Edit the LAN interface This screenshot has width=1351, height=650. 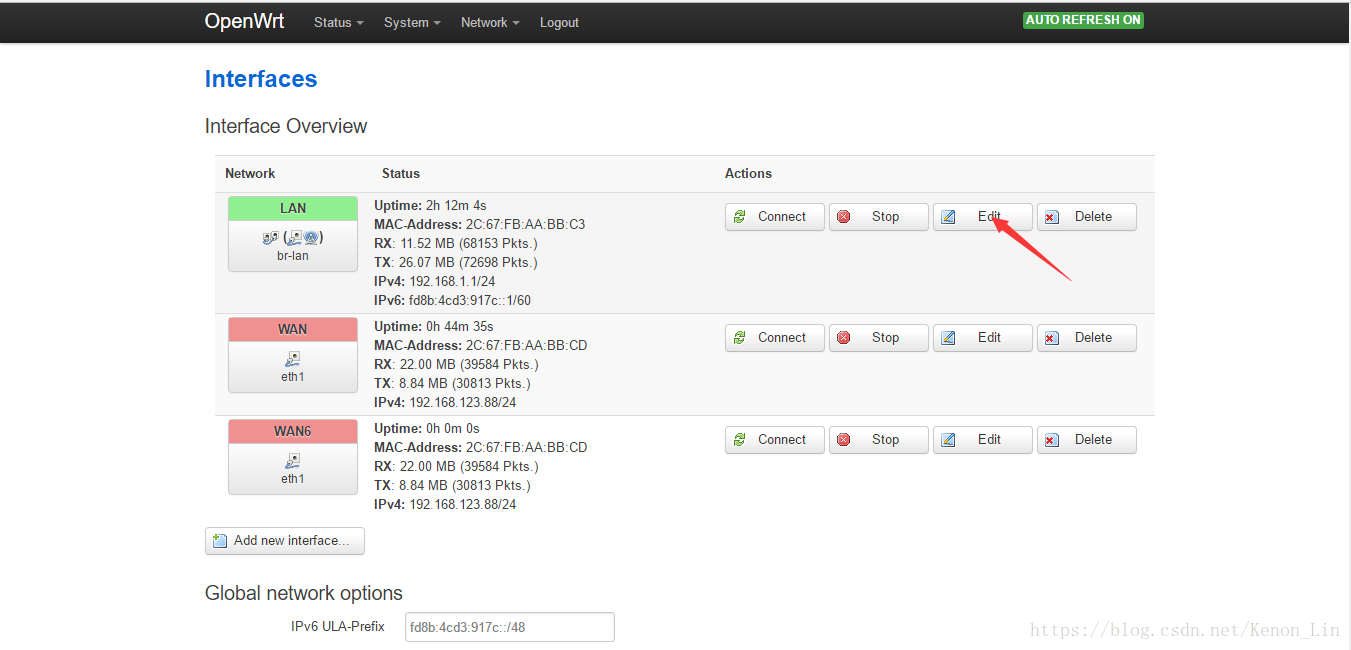click(x=983, y=217)
